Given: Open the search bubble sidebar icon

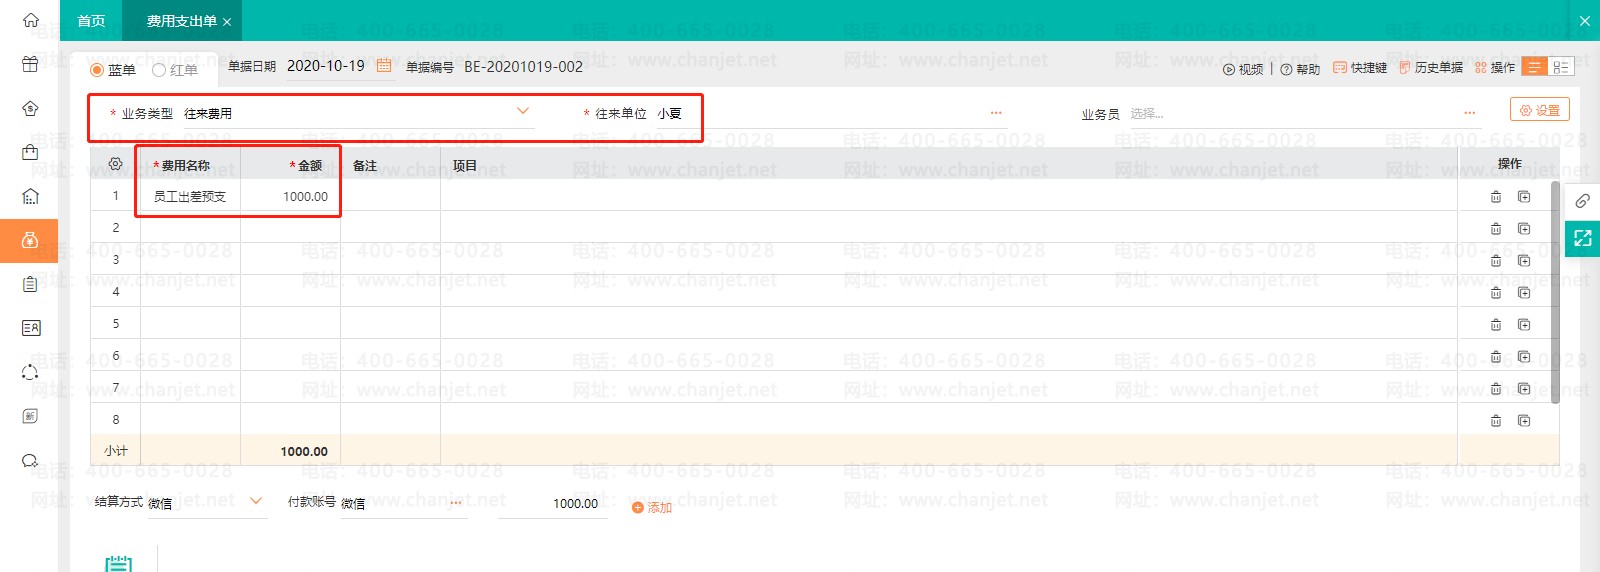Looking at the screenshot, I should (30, 460).
